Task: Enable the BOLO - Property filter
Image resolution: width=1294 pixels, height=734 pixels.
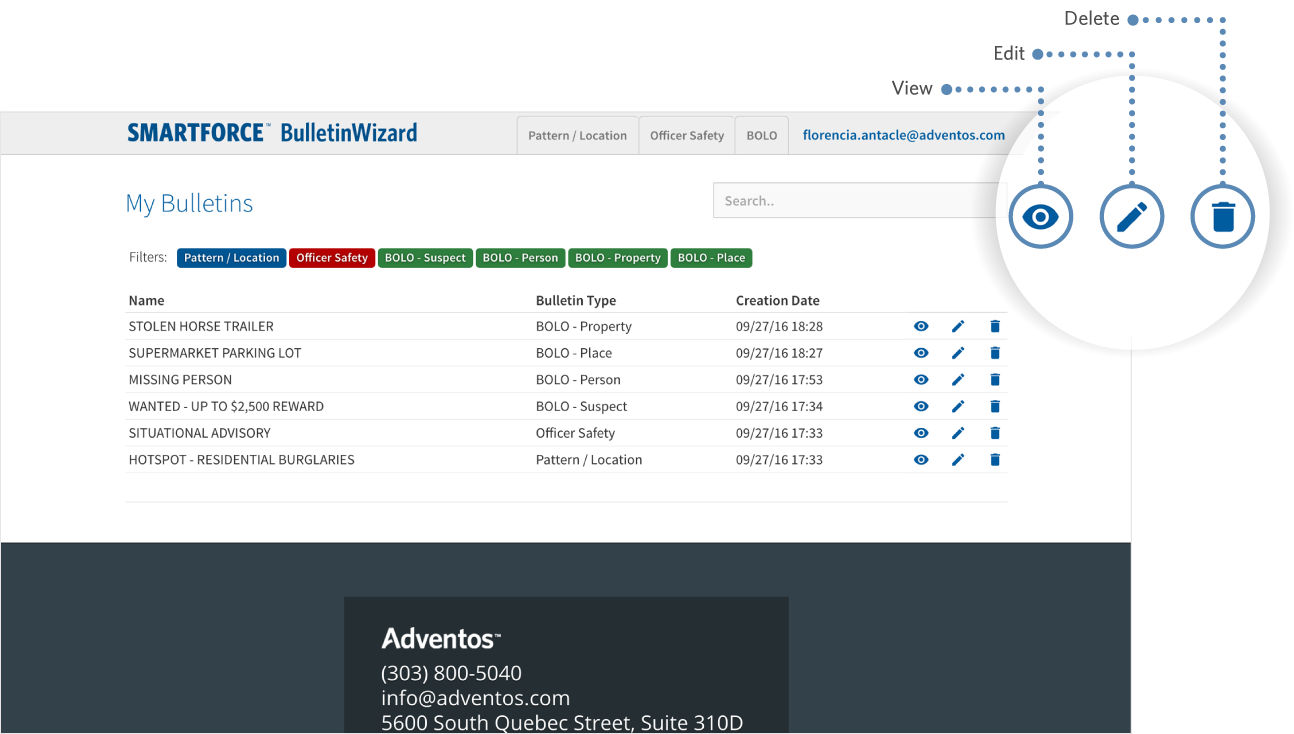Action: (x=617, y=258)
